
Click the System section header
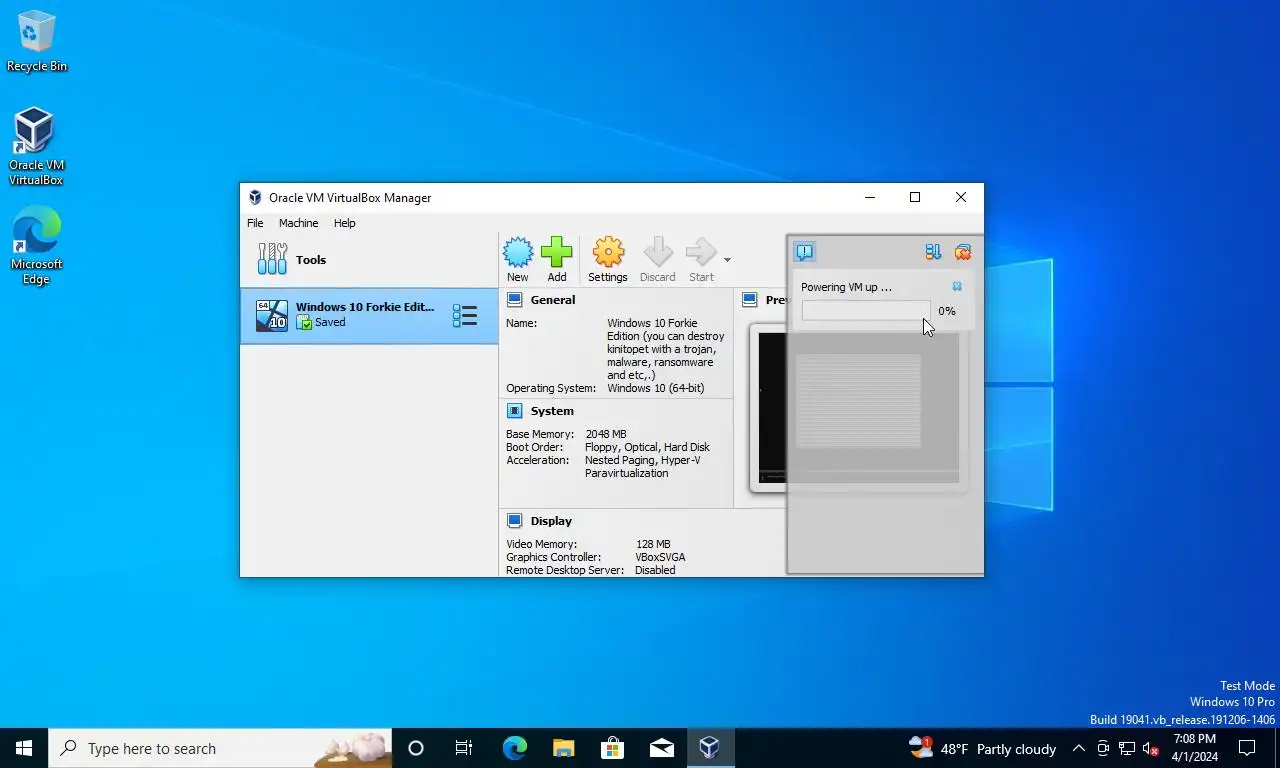[x=552, y=411]
